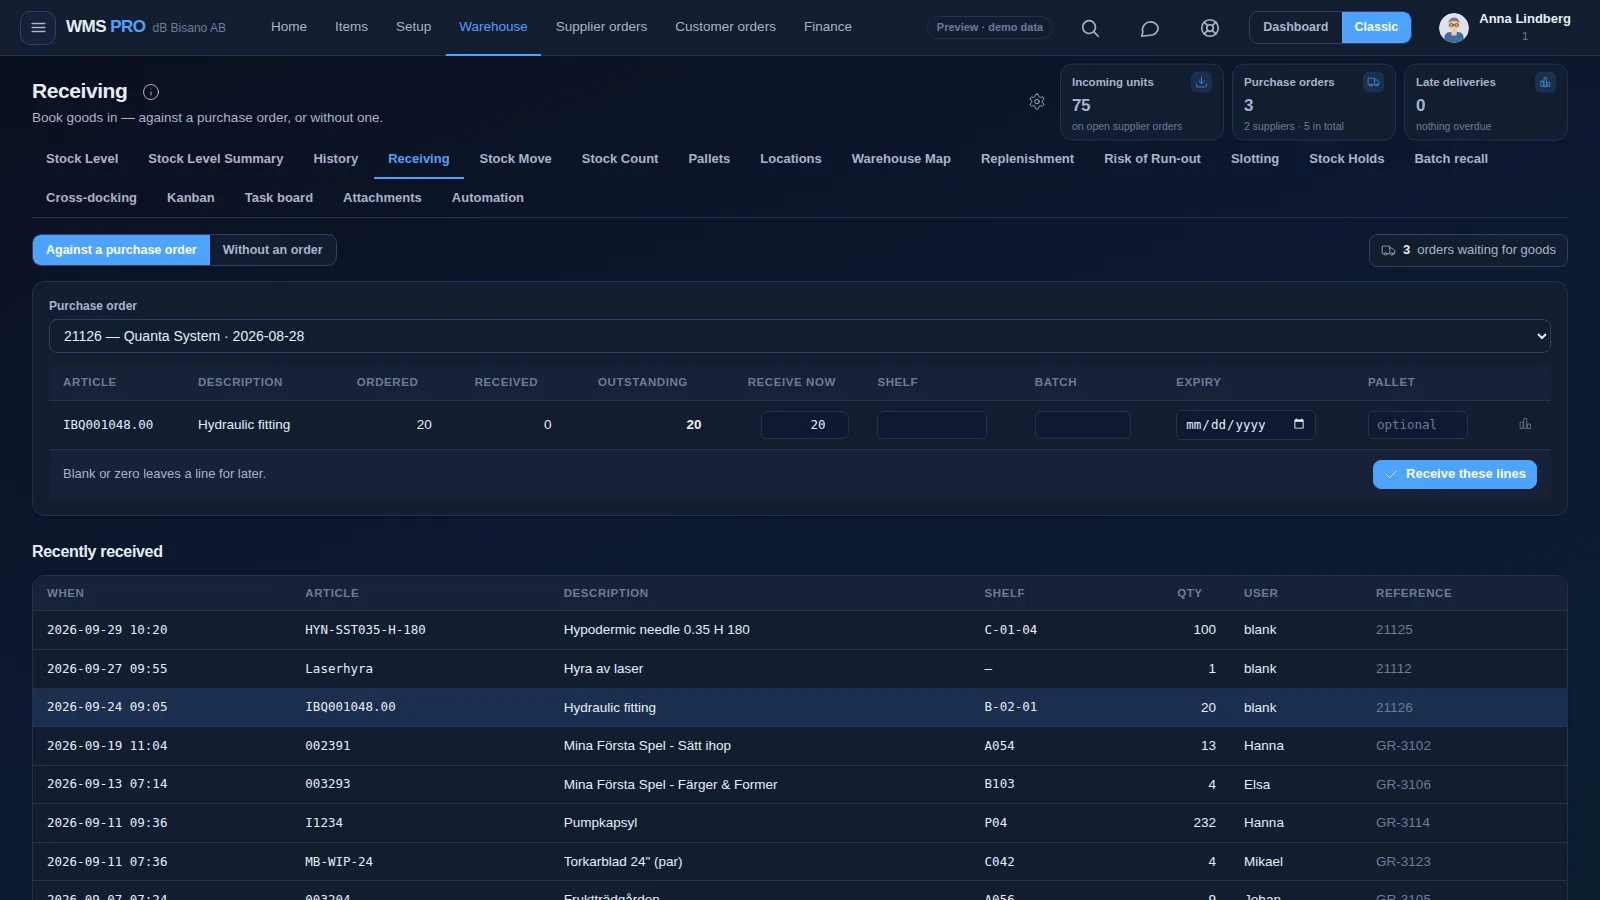Viewport: 1600px width, 900px height.
Task: Go to the Stock Move tab
Action: coord(515,159)
